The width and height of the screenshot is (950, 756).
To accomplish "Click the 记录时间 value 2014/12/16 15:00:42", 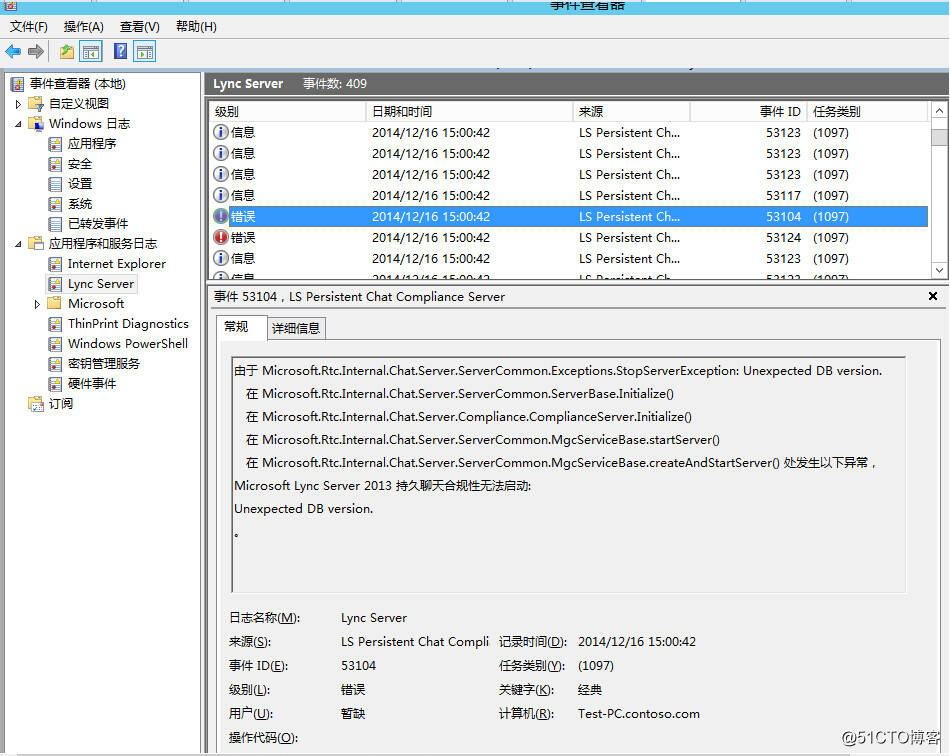I will point(637,642).
